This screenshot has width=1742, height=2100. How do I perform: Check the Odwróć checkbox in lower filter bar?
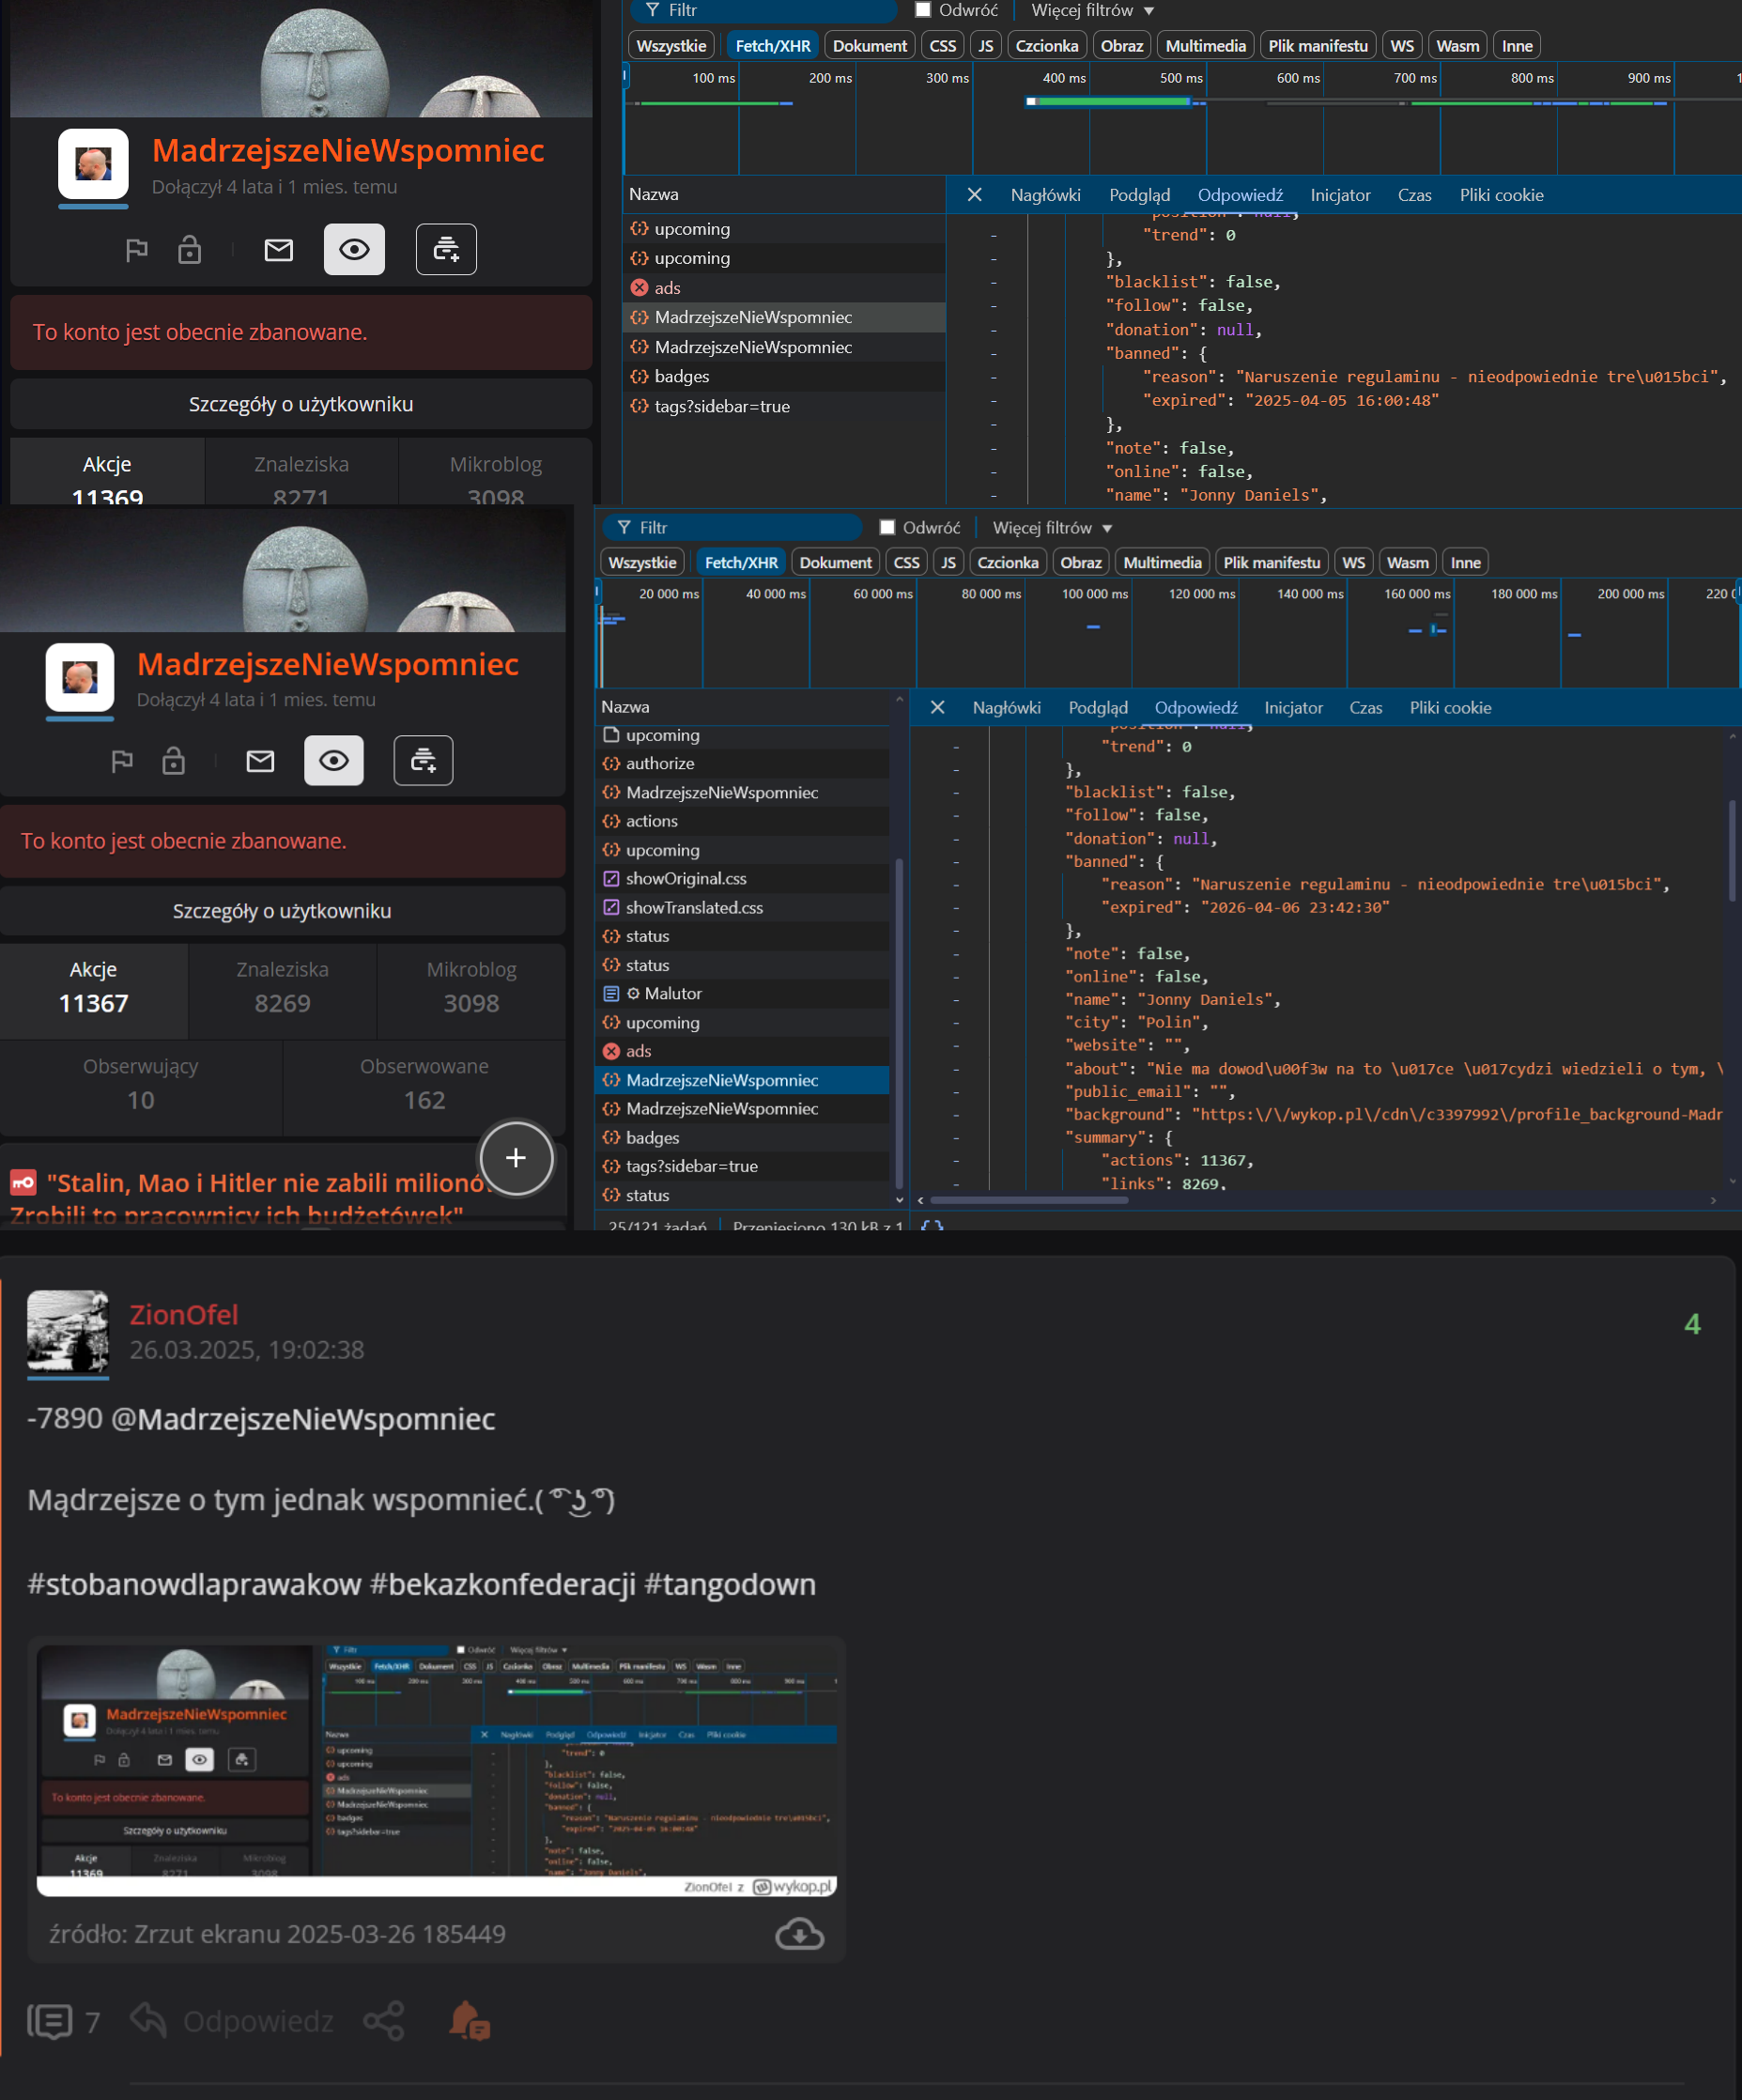pos(887,527)
